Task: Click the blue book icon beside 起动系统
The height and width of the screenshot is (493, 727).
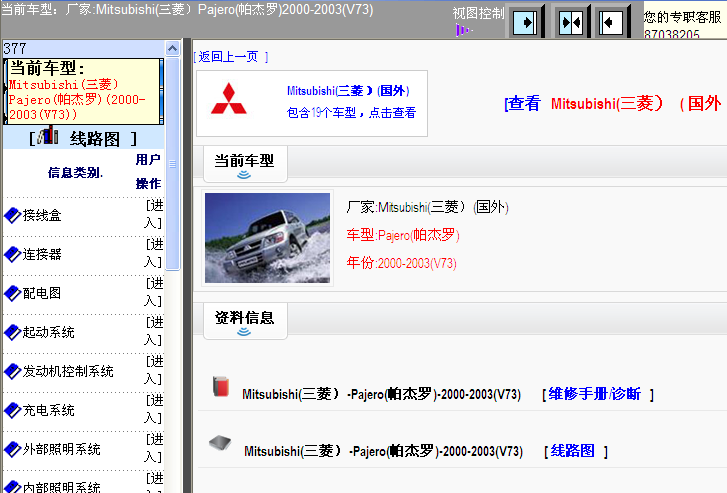Action: click(13, 332)
